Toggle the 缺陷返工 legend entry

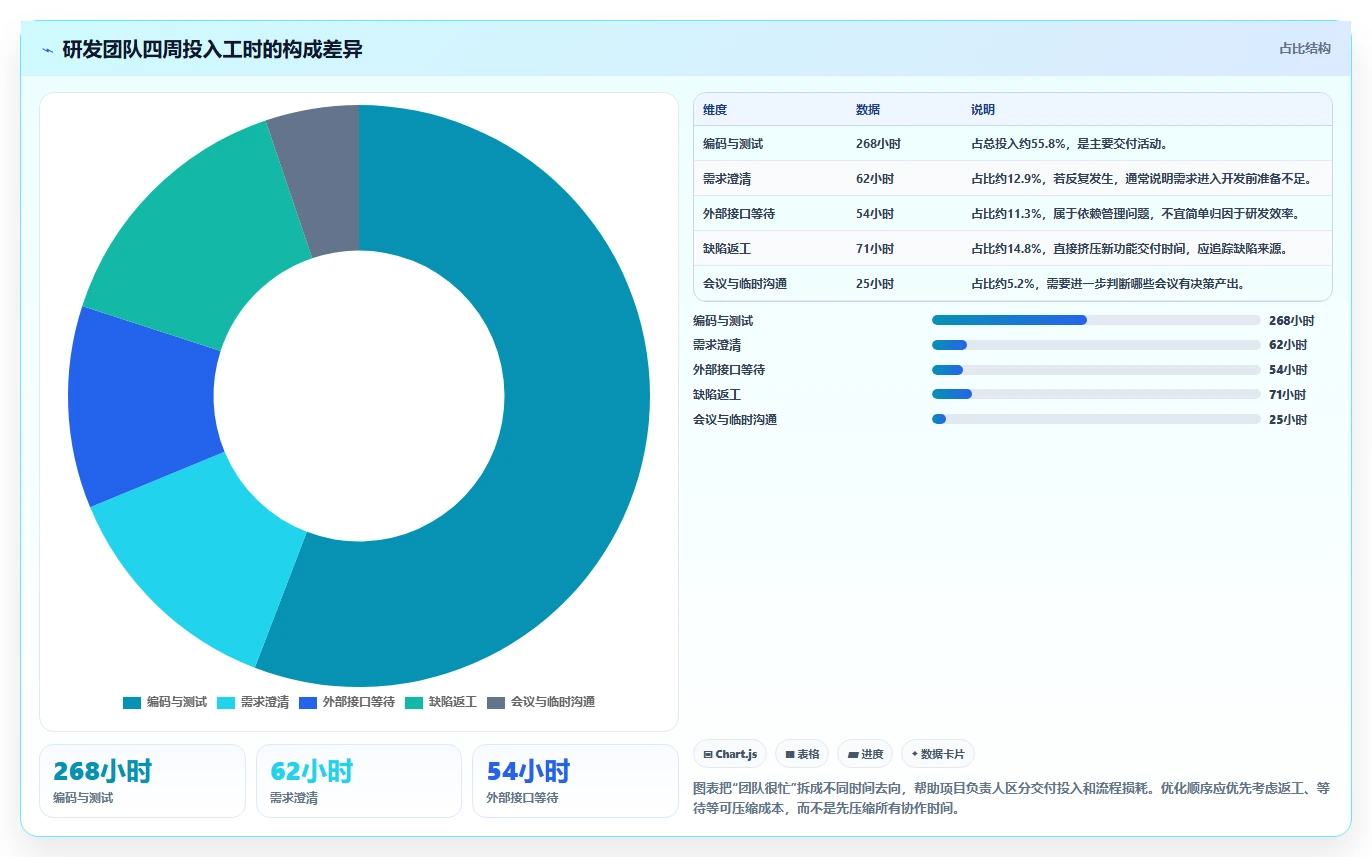point(441,702)
